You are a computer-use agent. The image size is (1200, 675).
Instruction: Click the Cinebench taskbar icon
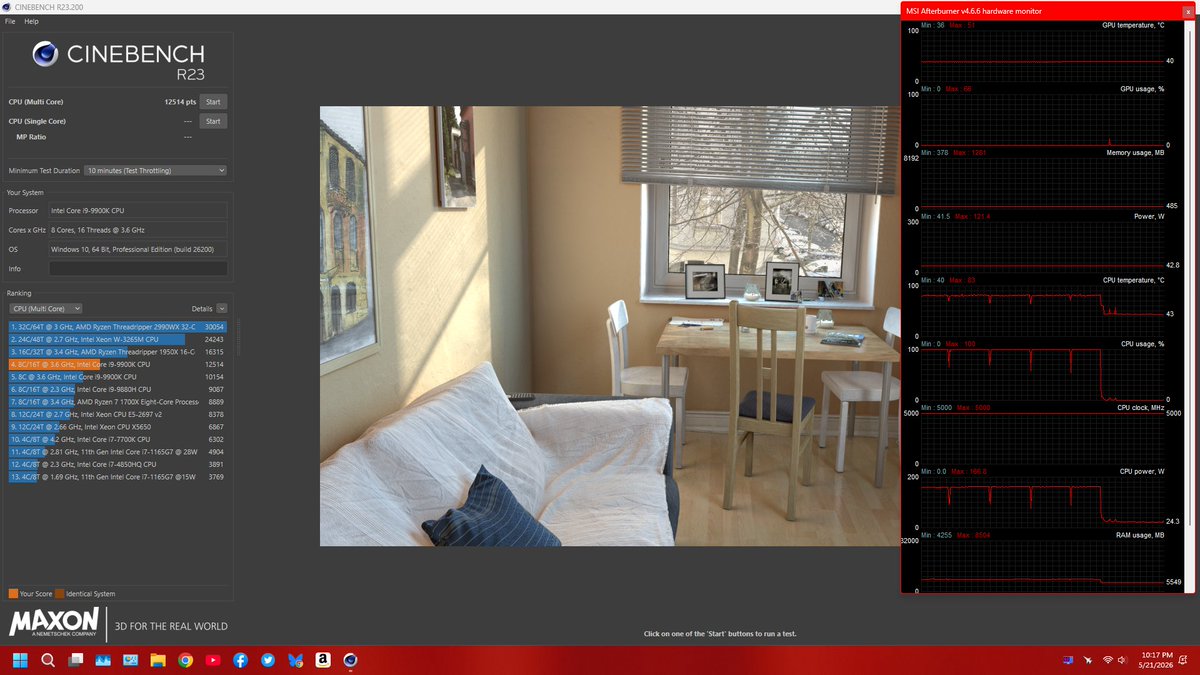[x=350, y=660]
